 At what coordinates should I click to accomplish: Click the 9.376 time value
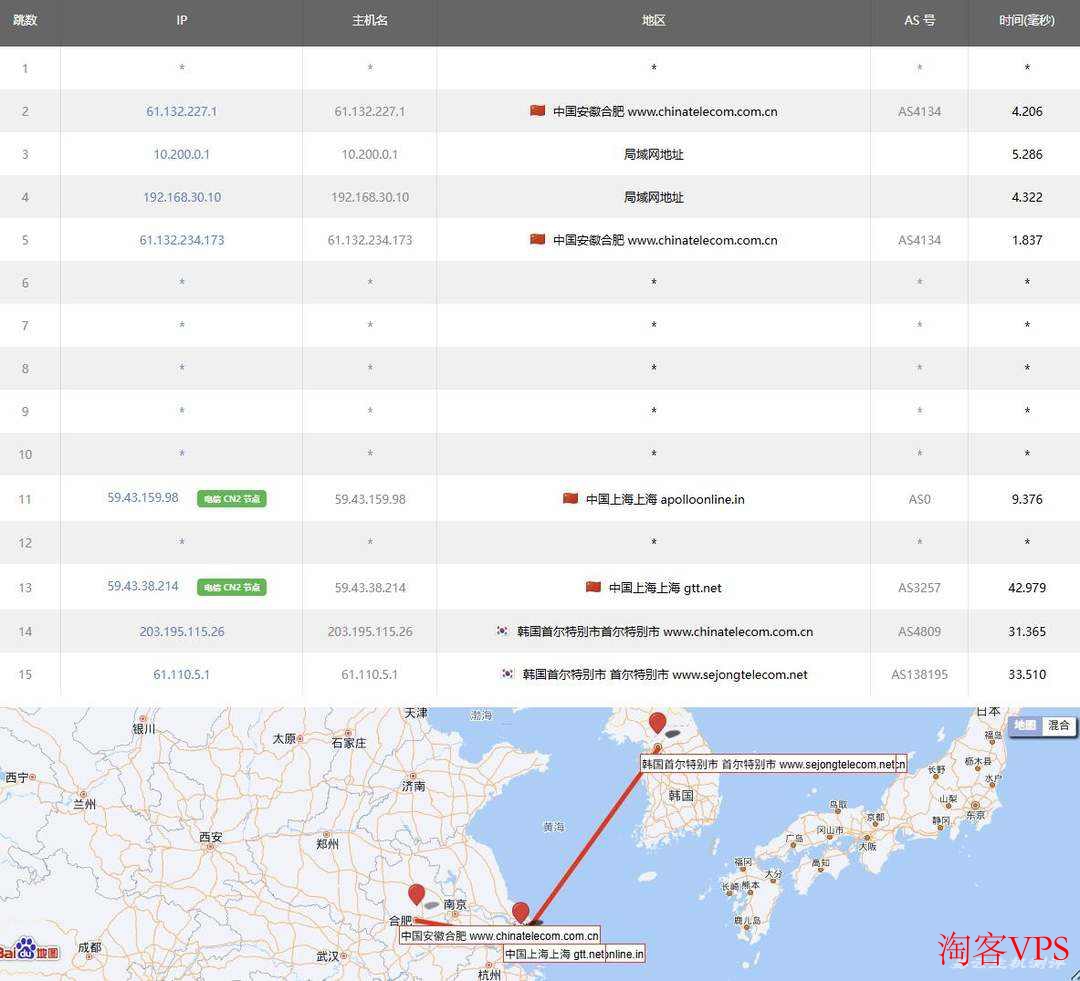(1027, 499)
